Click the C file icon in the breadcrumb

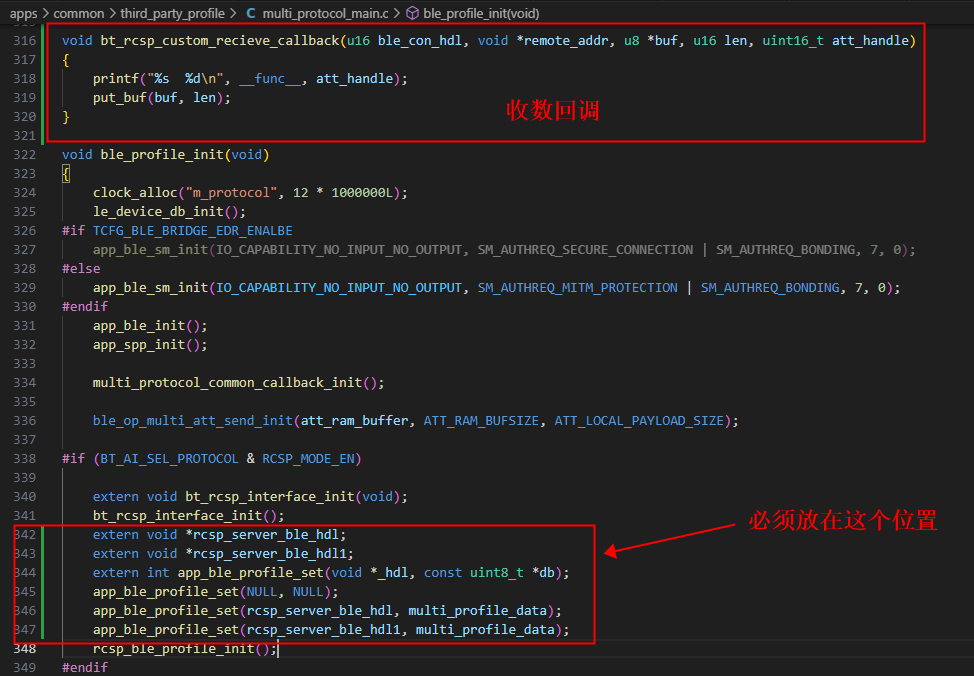pyautogui.click(x=251, y=13)
